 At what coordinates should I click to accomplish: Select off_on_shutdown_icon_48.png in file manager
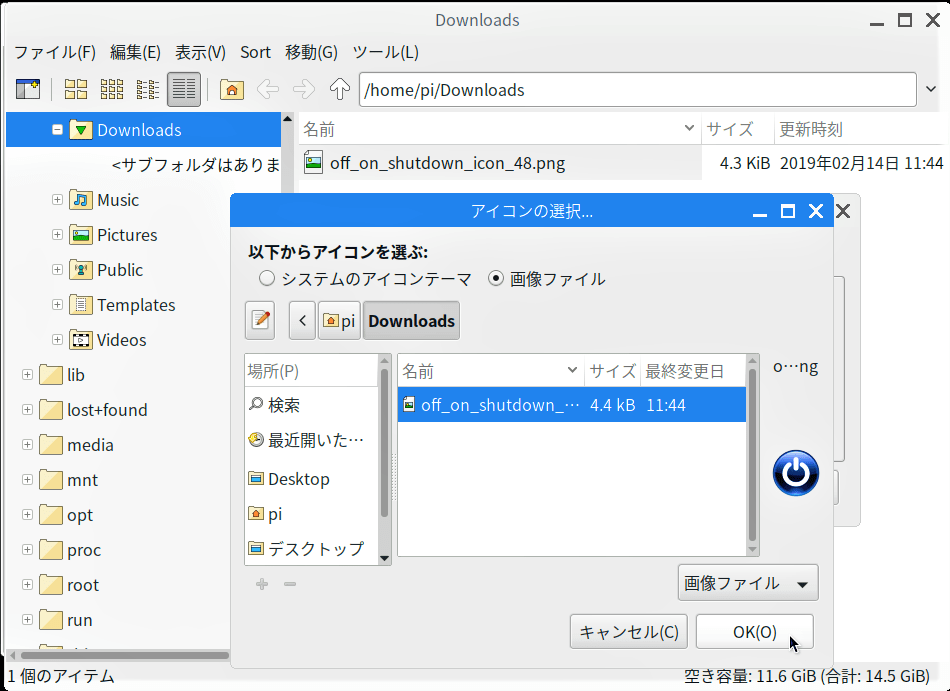[447, 163]
